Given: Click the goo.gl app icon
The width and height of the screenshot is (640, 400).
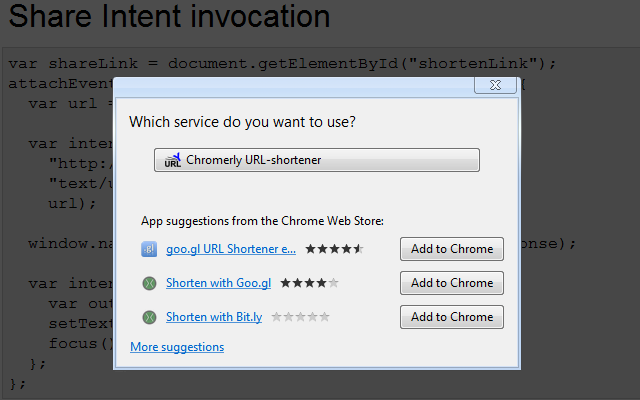Looking at the screenshot, I should 149,249.
